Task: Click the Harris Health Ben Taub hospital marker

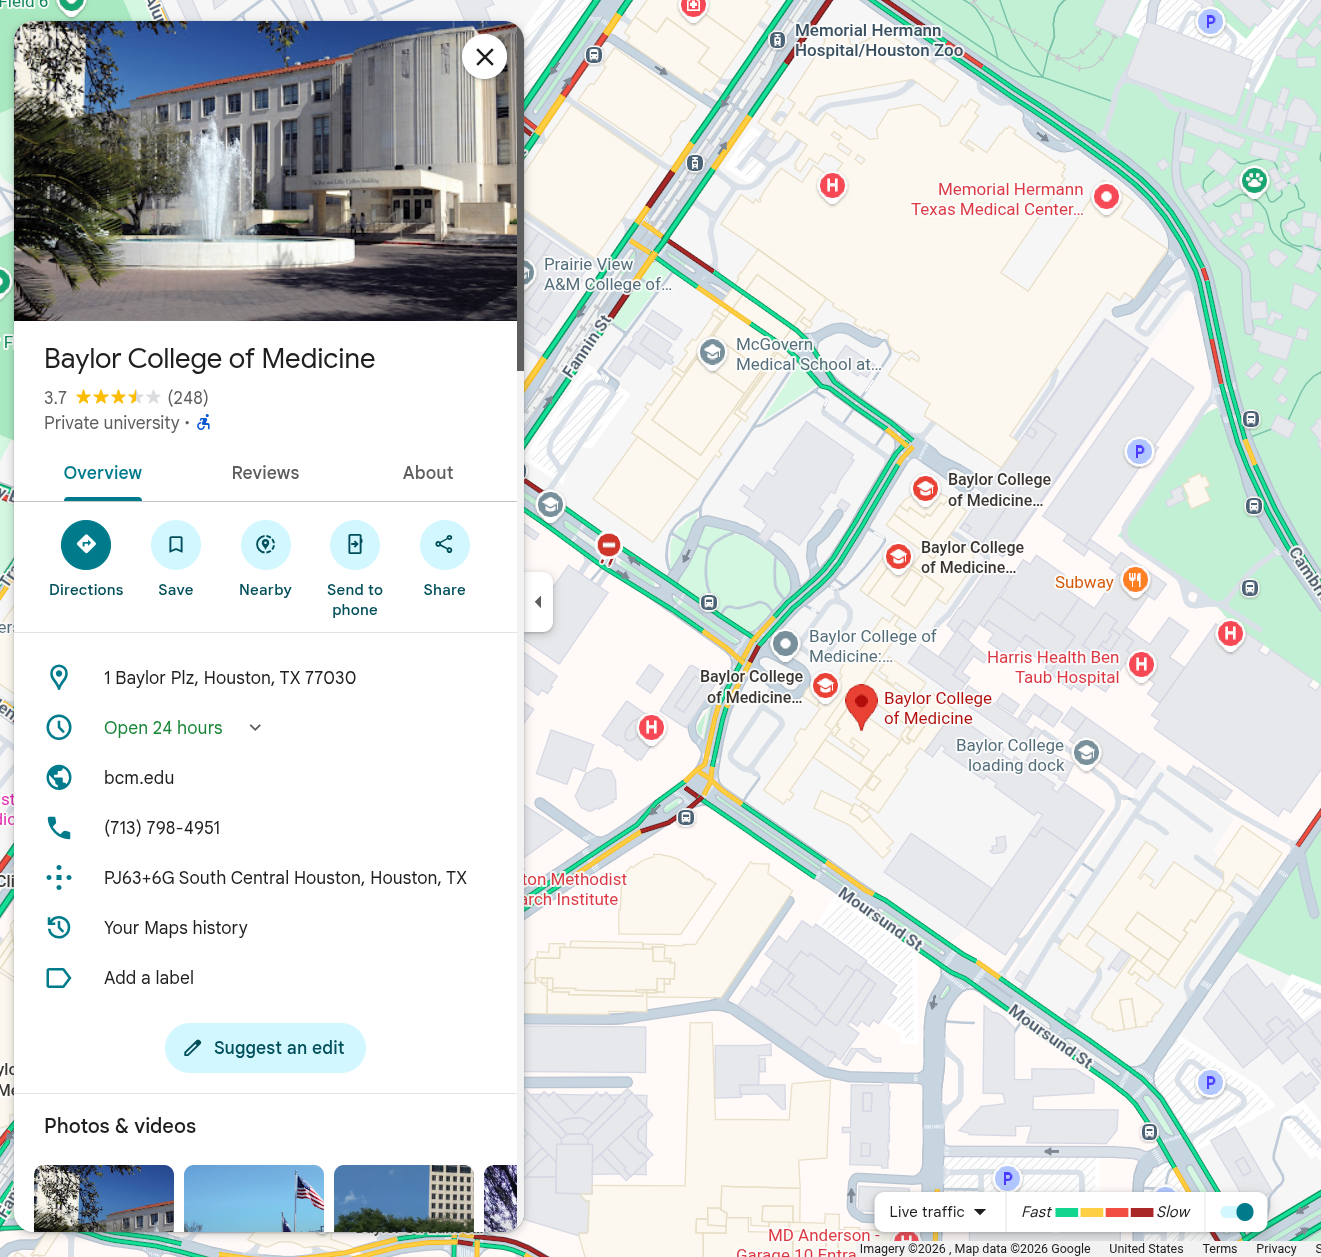Action: pyautogui.click(x=1141, y=664)
